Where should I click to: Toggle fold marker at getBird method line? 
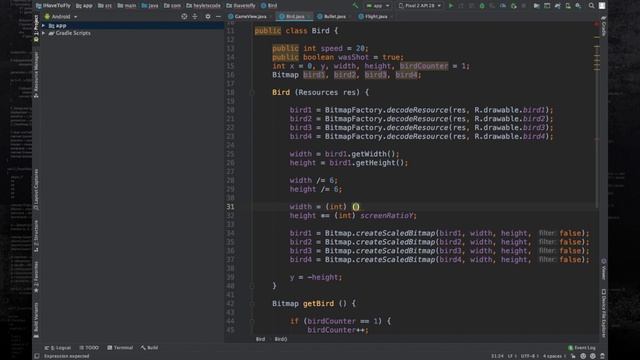pos(252,304)
